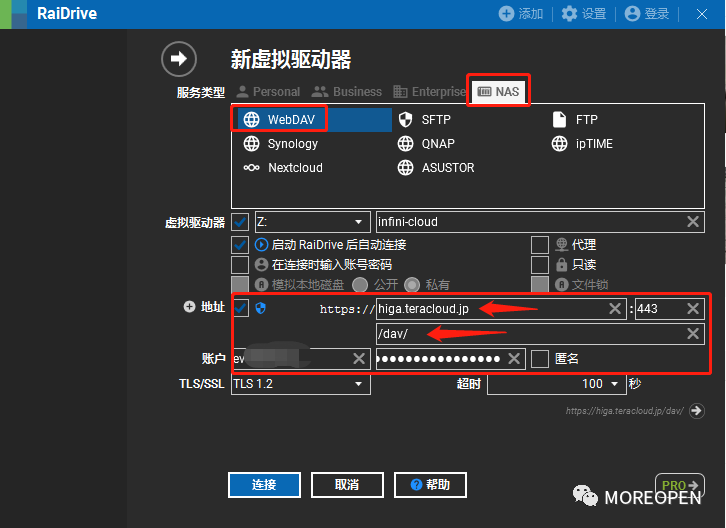Screen dimensions: 726x528
Task: Click the https://higa.teracloud.jp/dav/ link text
Action: tap(625, 410)
